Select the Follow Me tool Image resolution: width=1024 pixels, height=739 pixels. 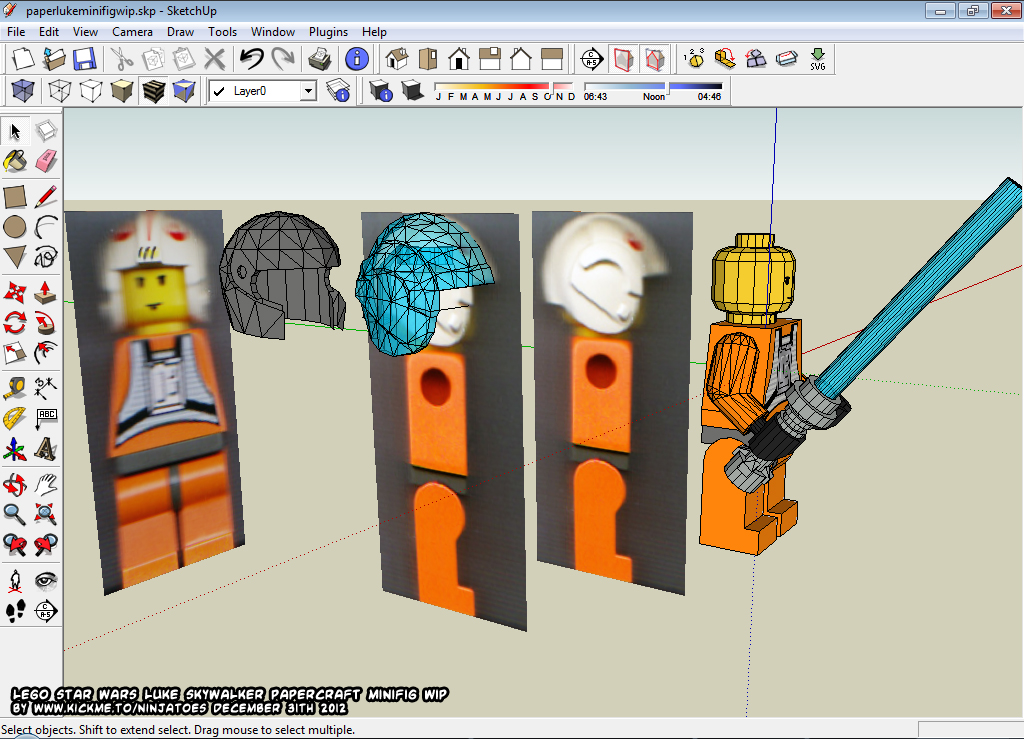coord(46,322)
